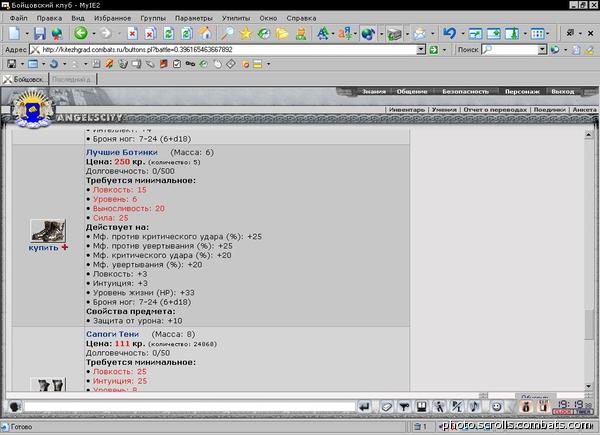This screenshot has width=600, height=435.
Task: Expand the search box dropdown arrow
Action: pos(542,50)
